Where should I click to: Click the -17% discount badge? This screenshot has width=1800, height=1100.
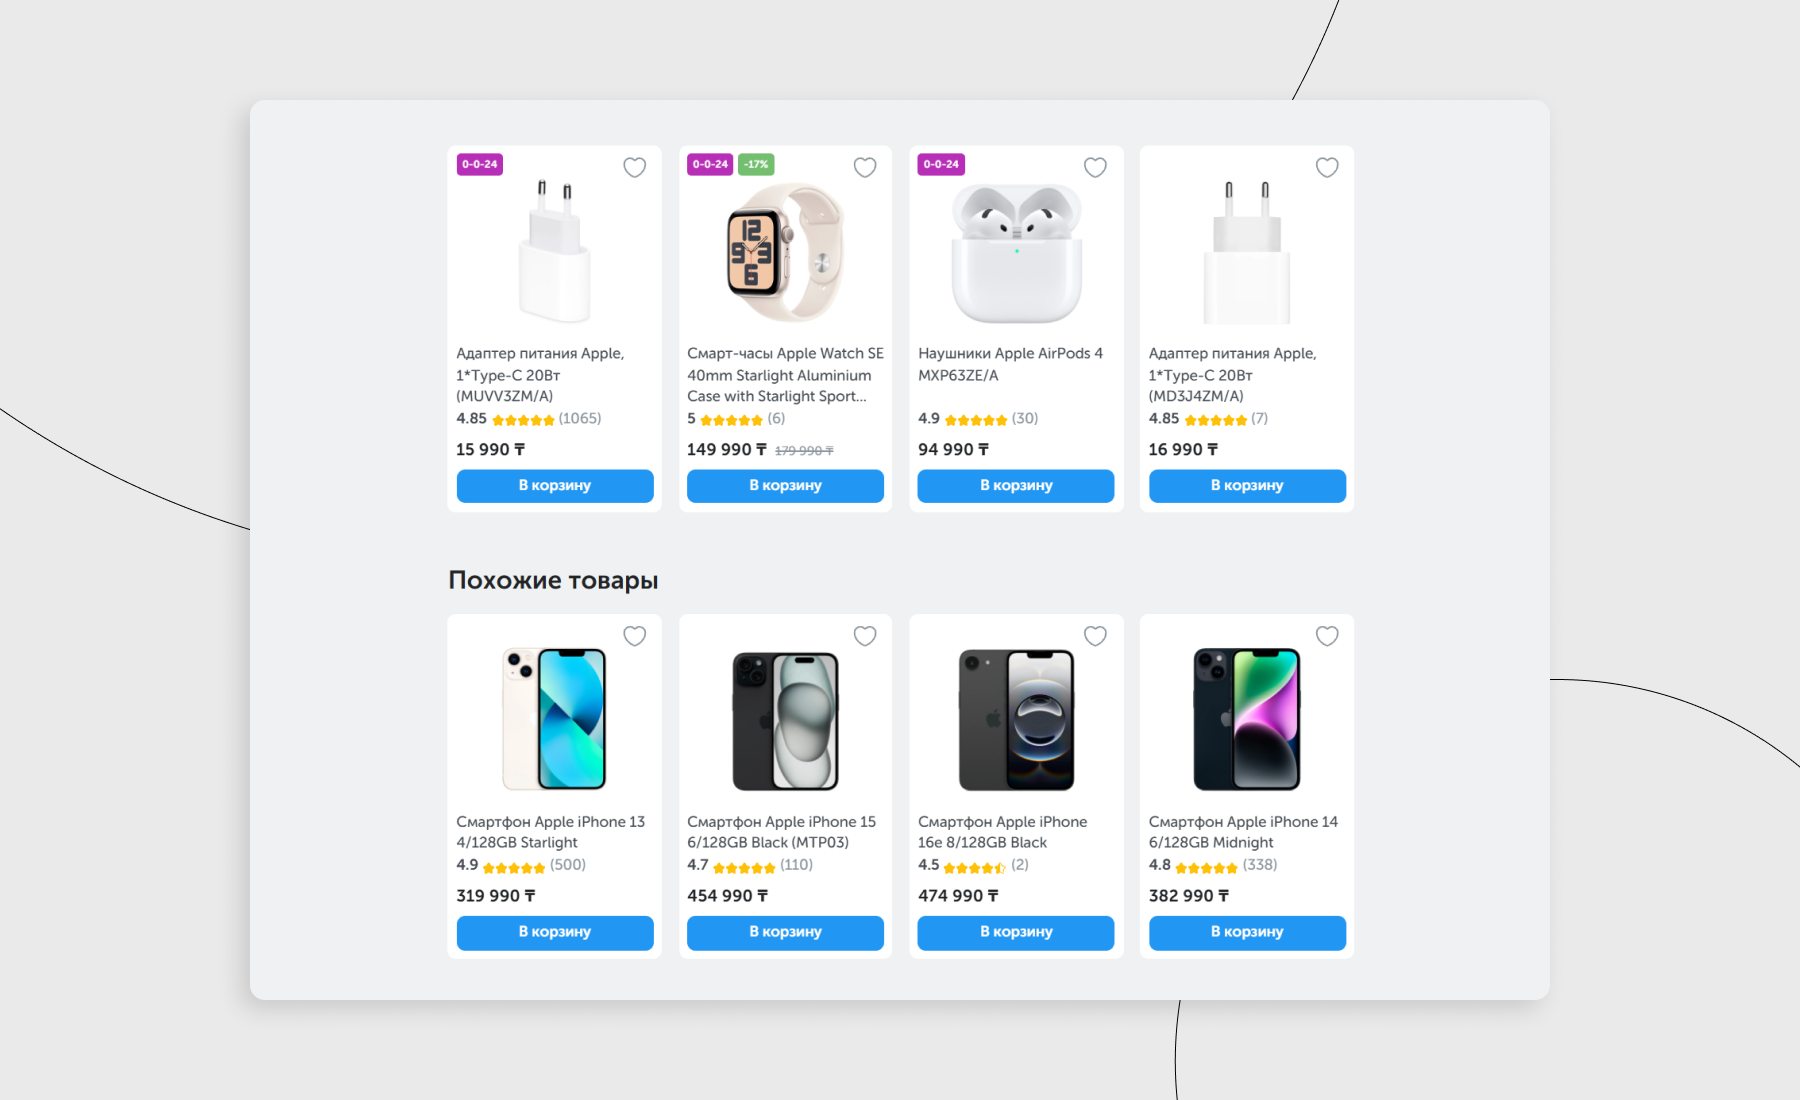tap(756, 164)
